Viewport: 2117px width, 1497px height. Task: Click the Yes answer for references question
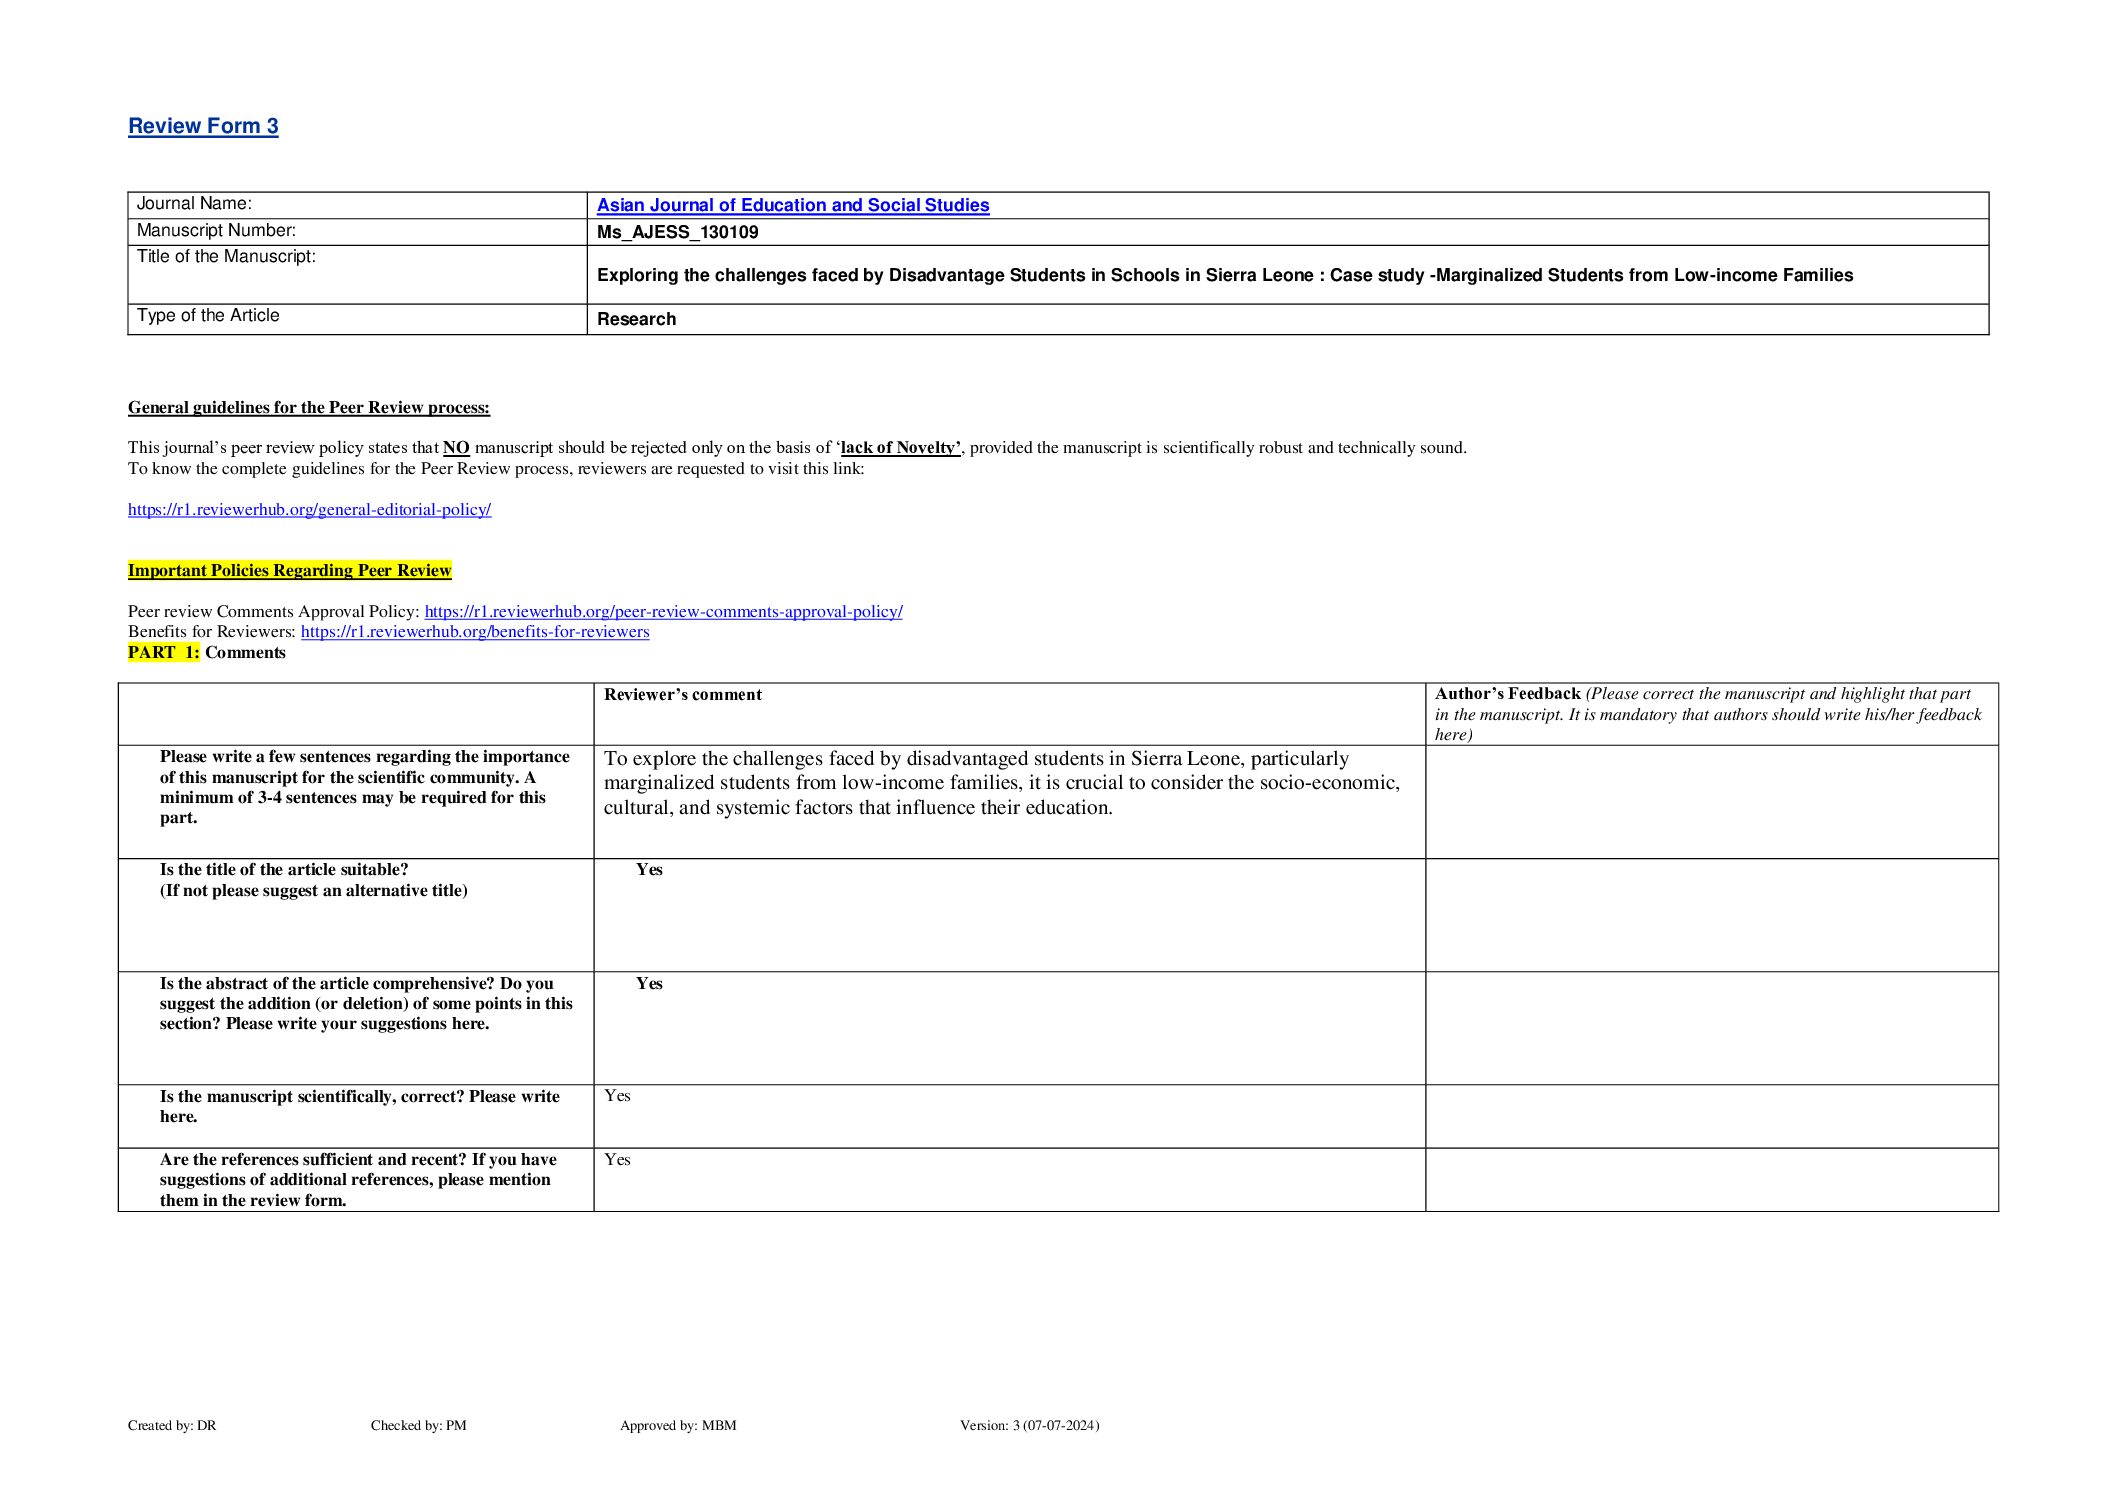click(x=617, y=1160)
